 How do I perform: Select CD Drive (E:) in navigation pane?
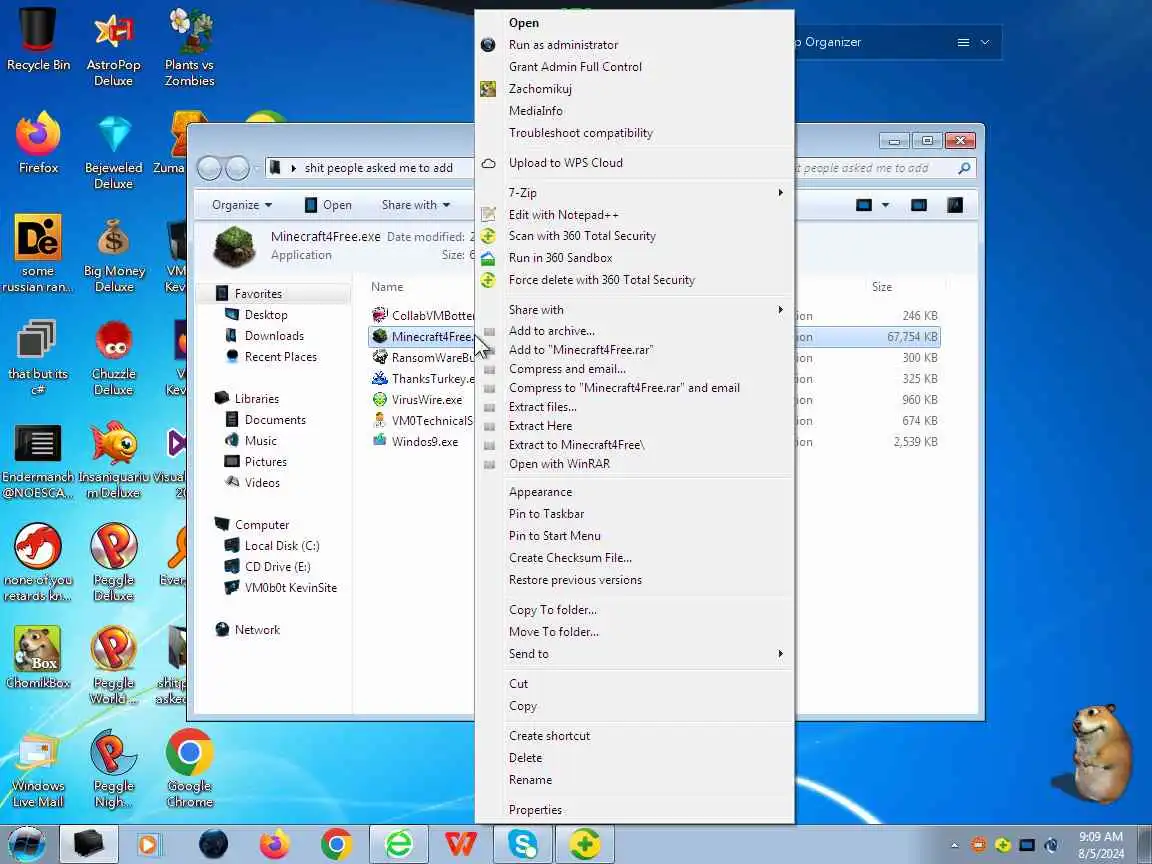click(x=278, y=567)
